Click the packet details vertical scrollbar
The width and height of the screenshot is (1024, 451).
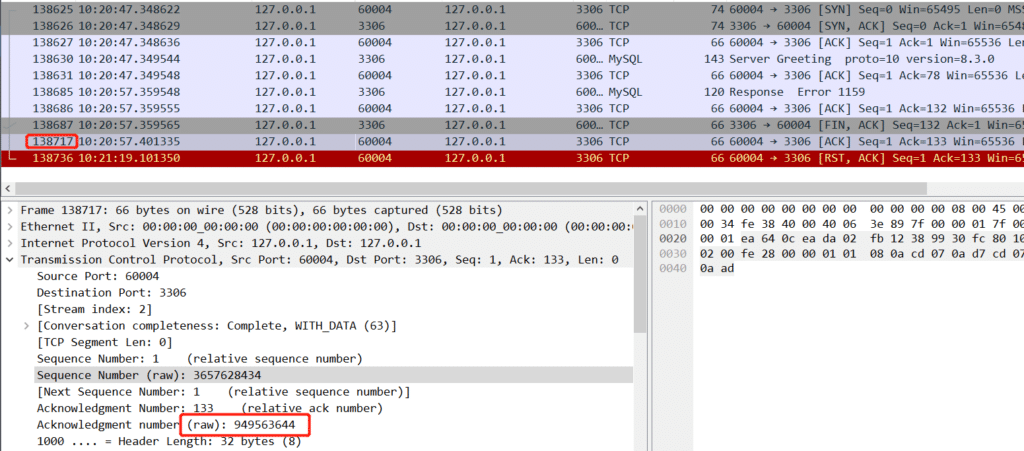[640, 300]
